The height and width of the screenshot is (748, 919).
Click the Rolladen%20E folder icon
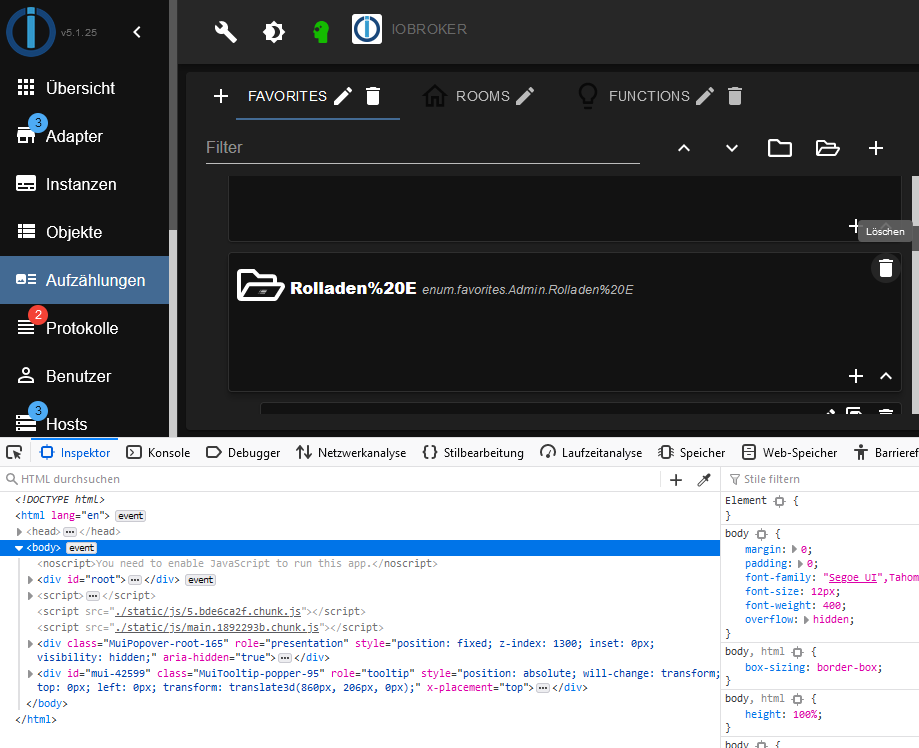click(x=260, y=285)
